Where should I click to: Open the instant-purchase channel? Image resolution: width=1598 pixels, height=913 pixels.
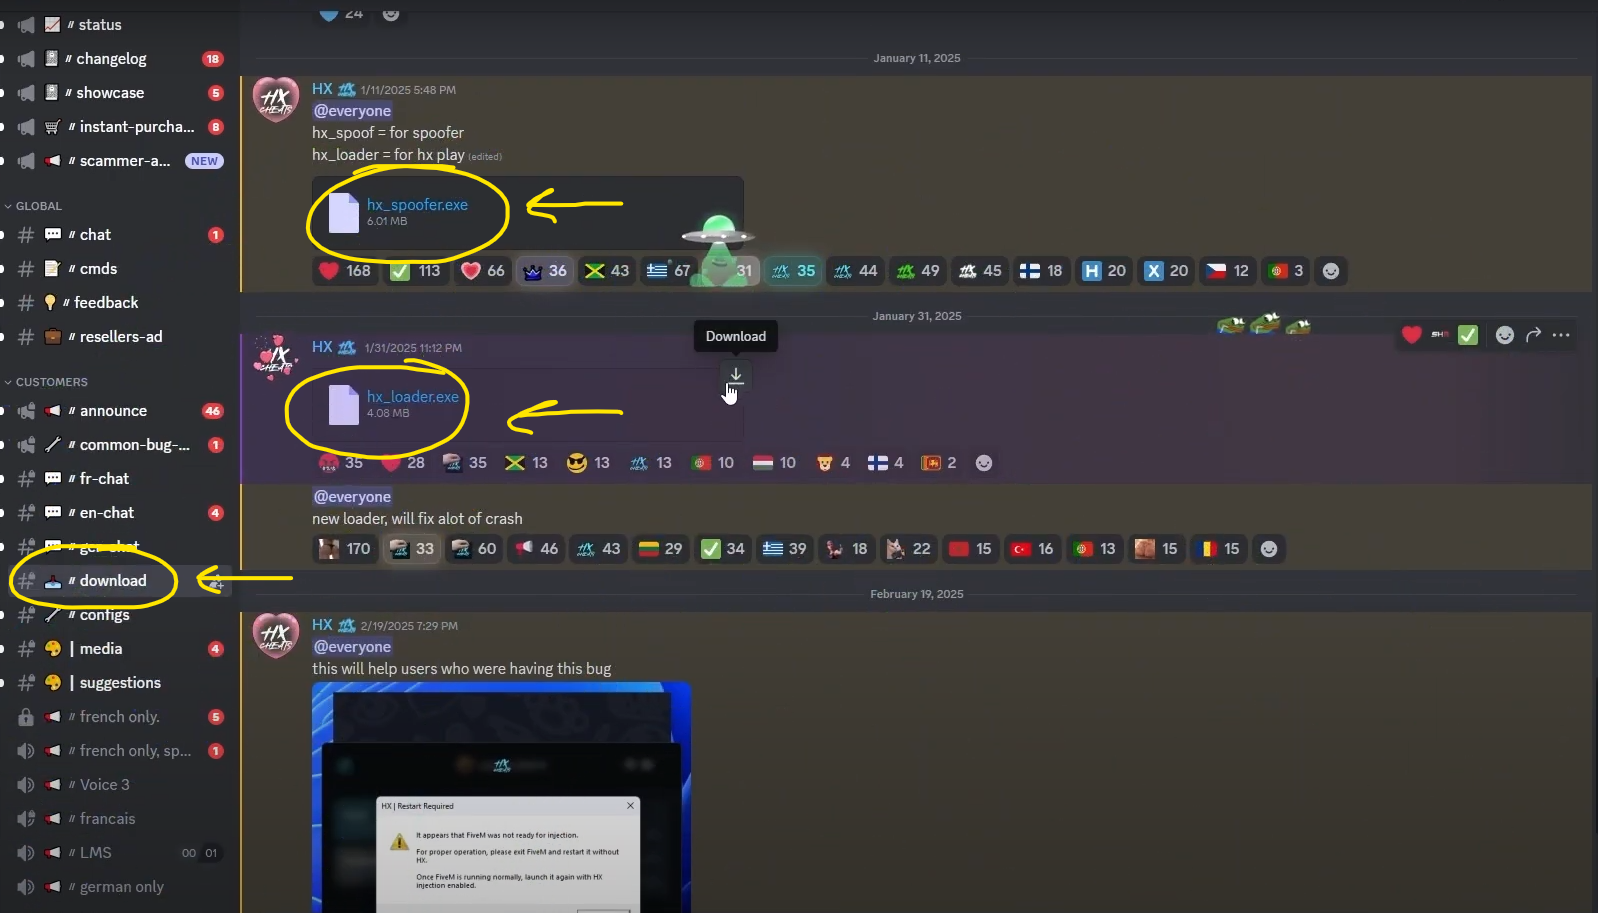click(118, 127)
